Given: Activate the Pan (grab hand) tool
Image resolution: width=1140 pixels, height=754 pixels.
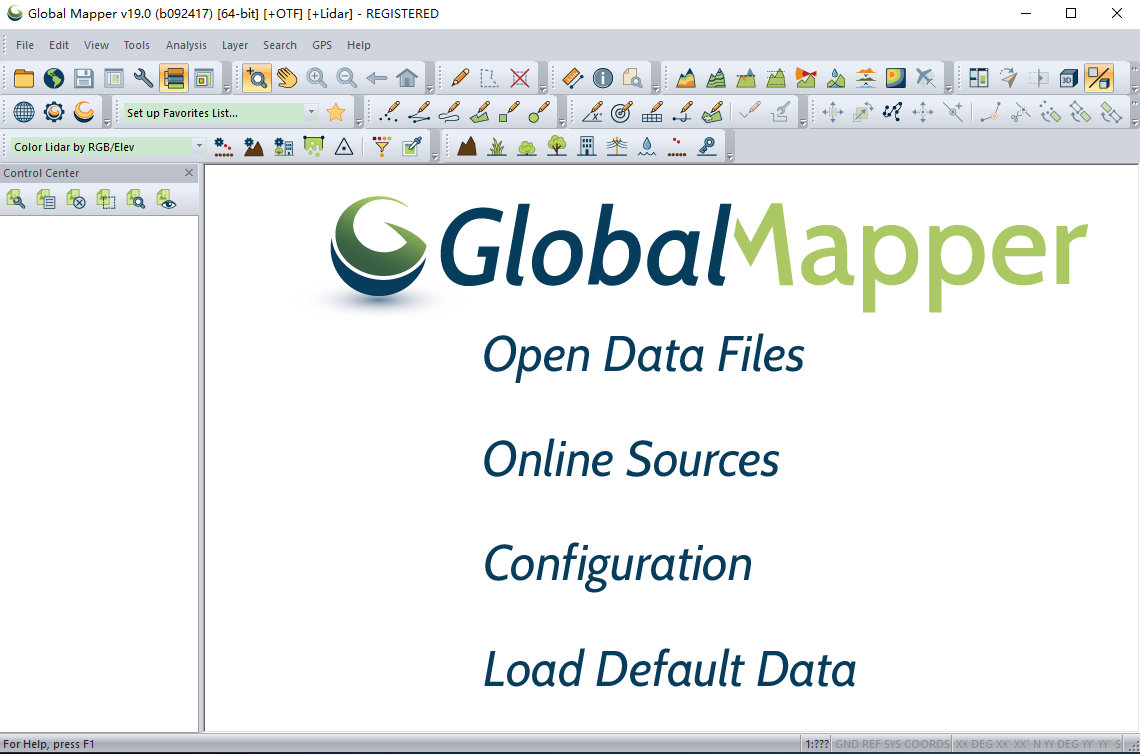Looking at the screenshot, I should [x=285, y=77].
